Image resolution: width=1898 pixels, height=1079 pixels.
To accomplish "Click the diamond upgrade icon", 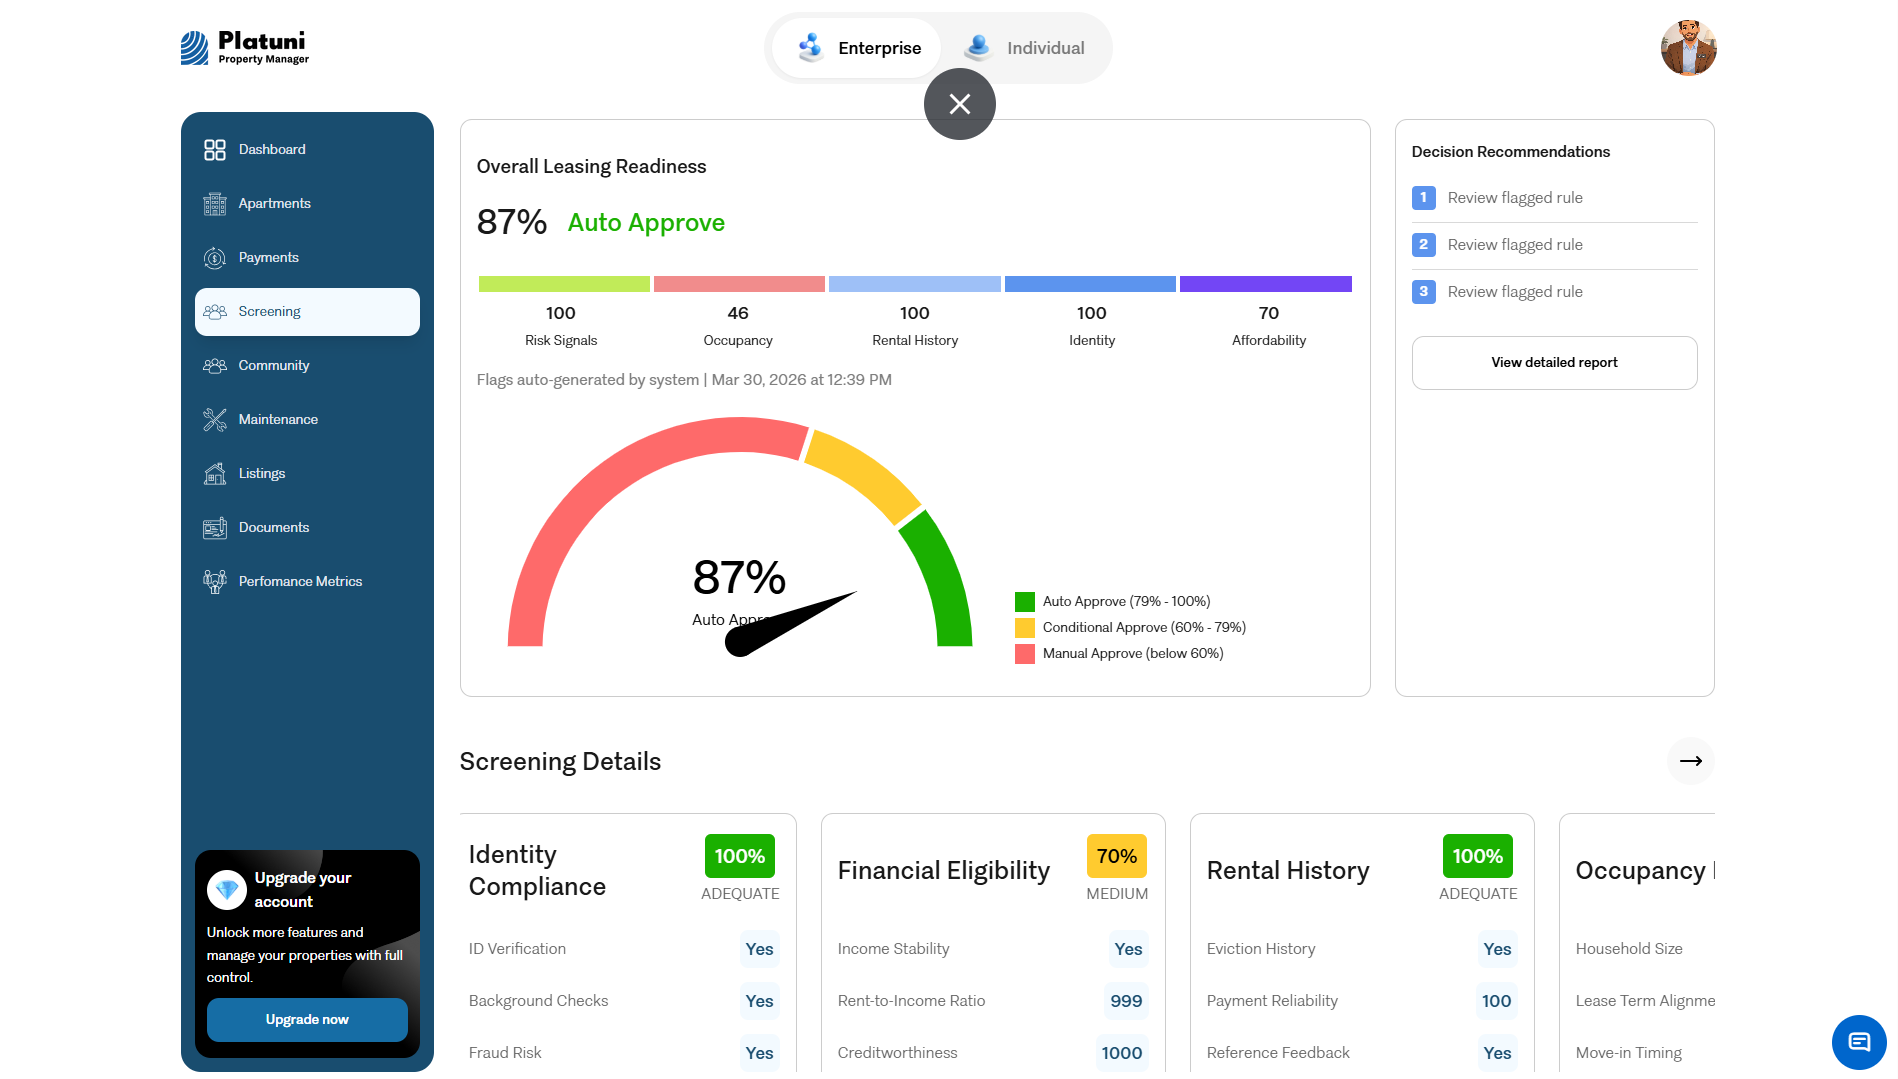I will [227, 890].
